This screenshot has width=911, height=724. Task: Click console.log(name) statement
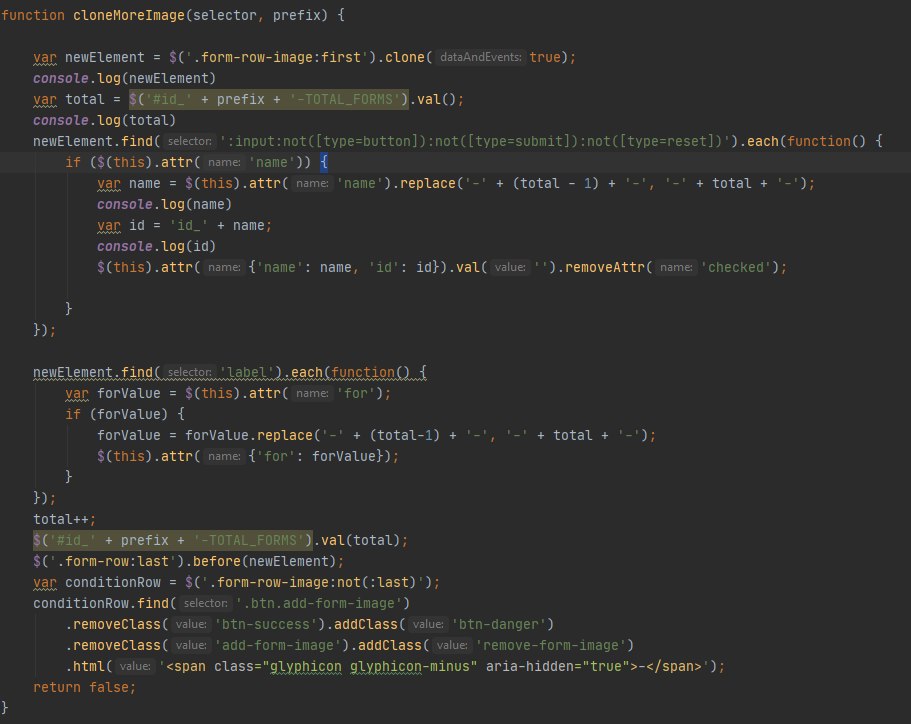pyautogui.click(x=164, y=205)
